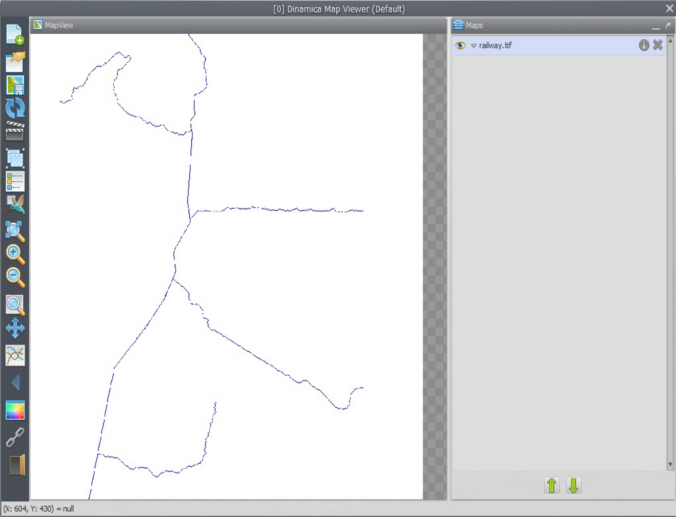Screen dimensions: 676x517
Task: Click the legend list icon
Action: point(15,181)
